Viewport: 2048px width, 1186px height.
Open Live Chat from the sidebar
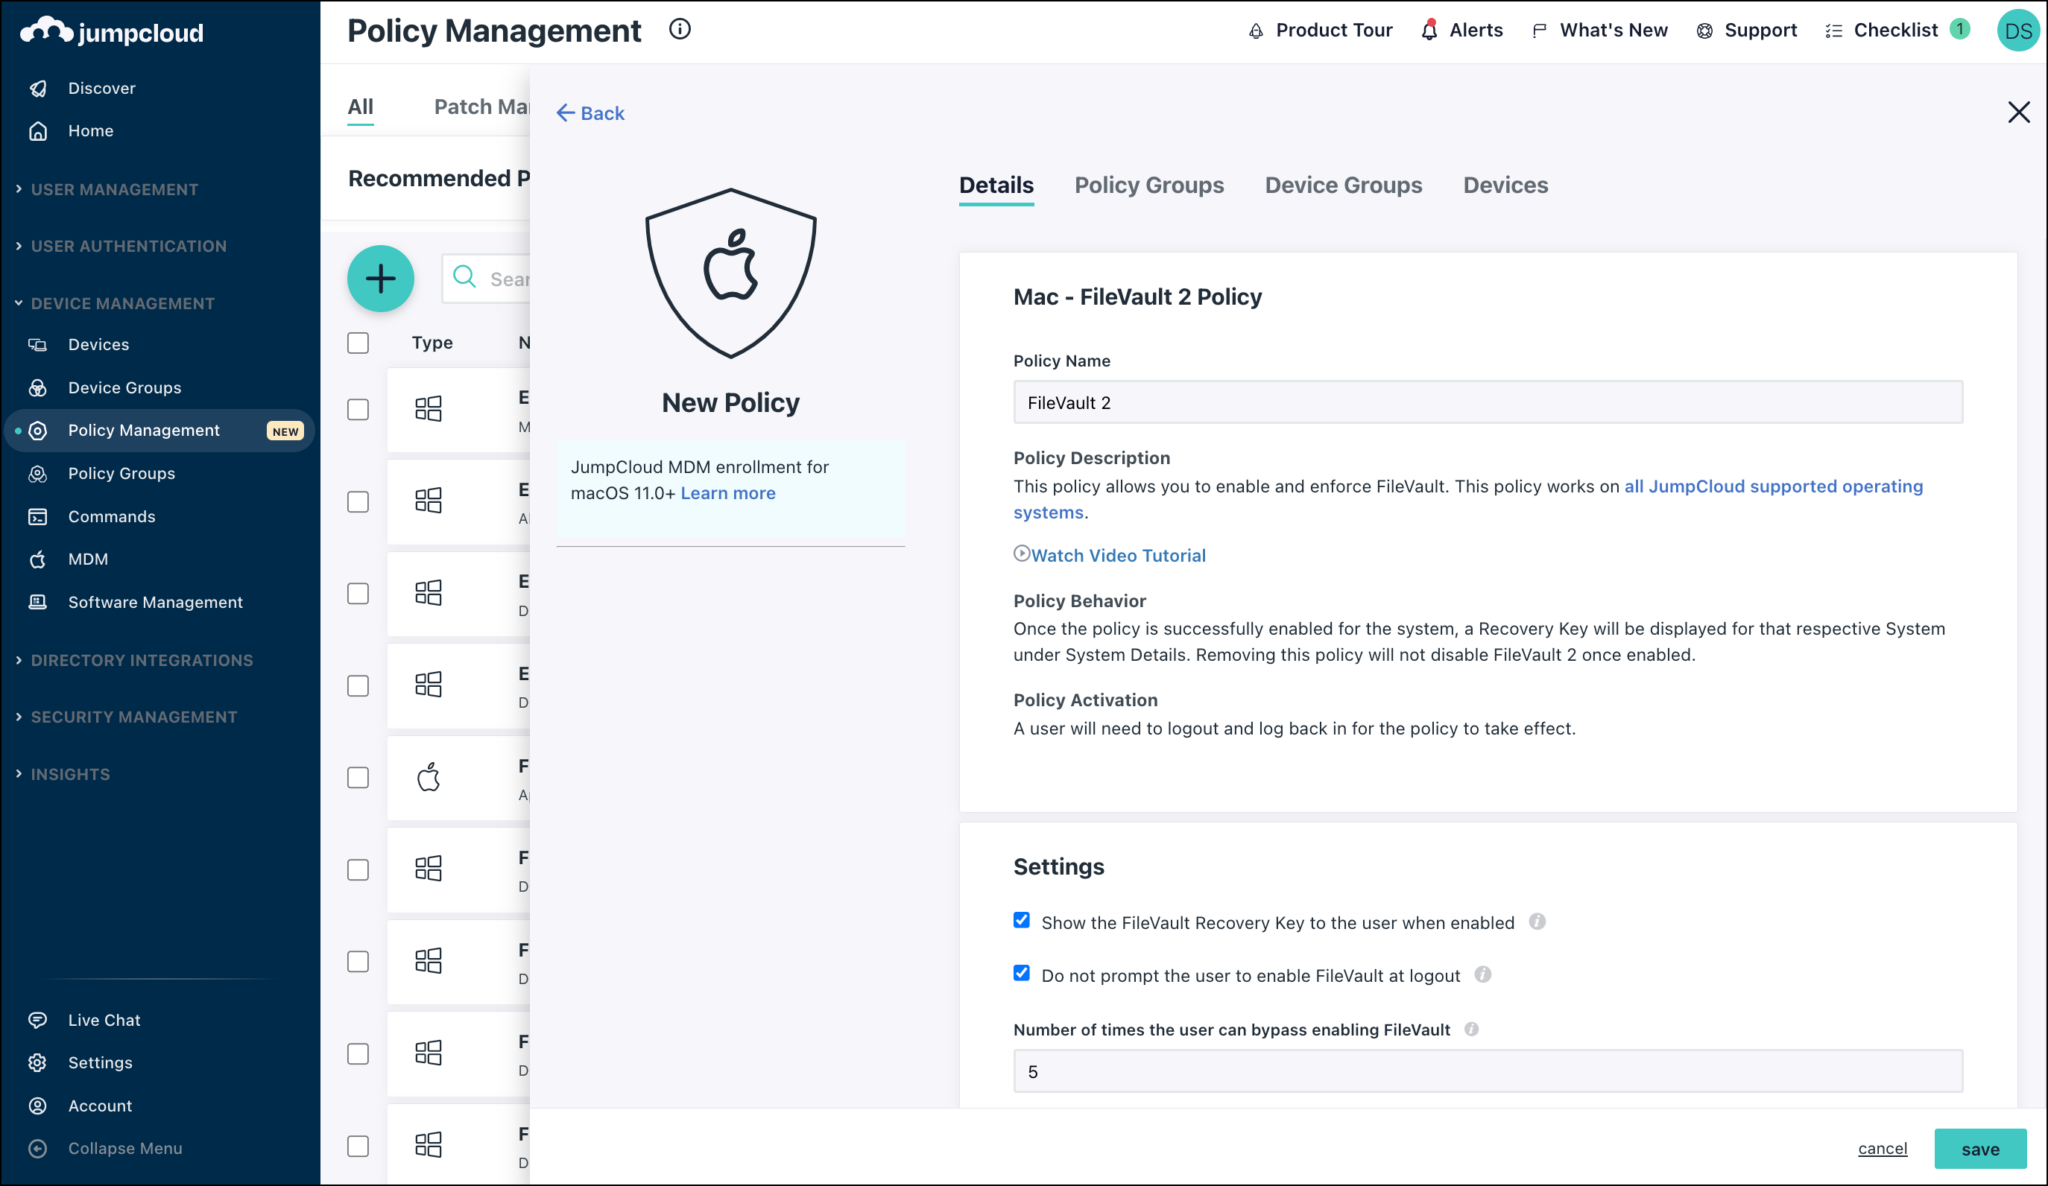coord(104,1019)
